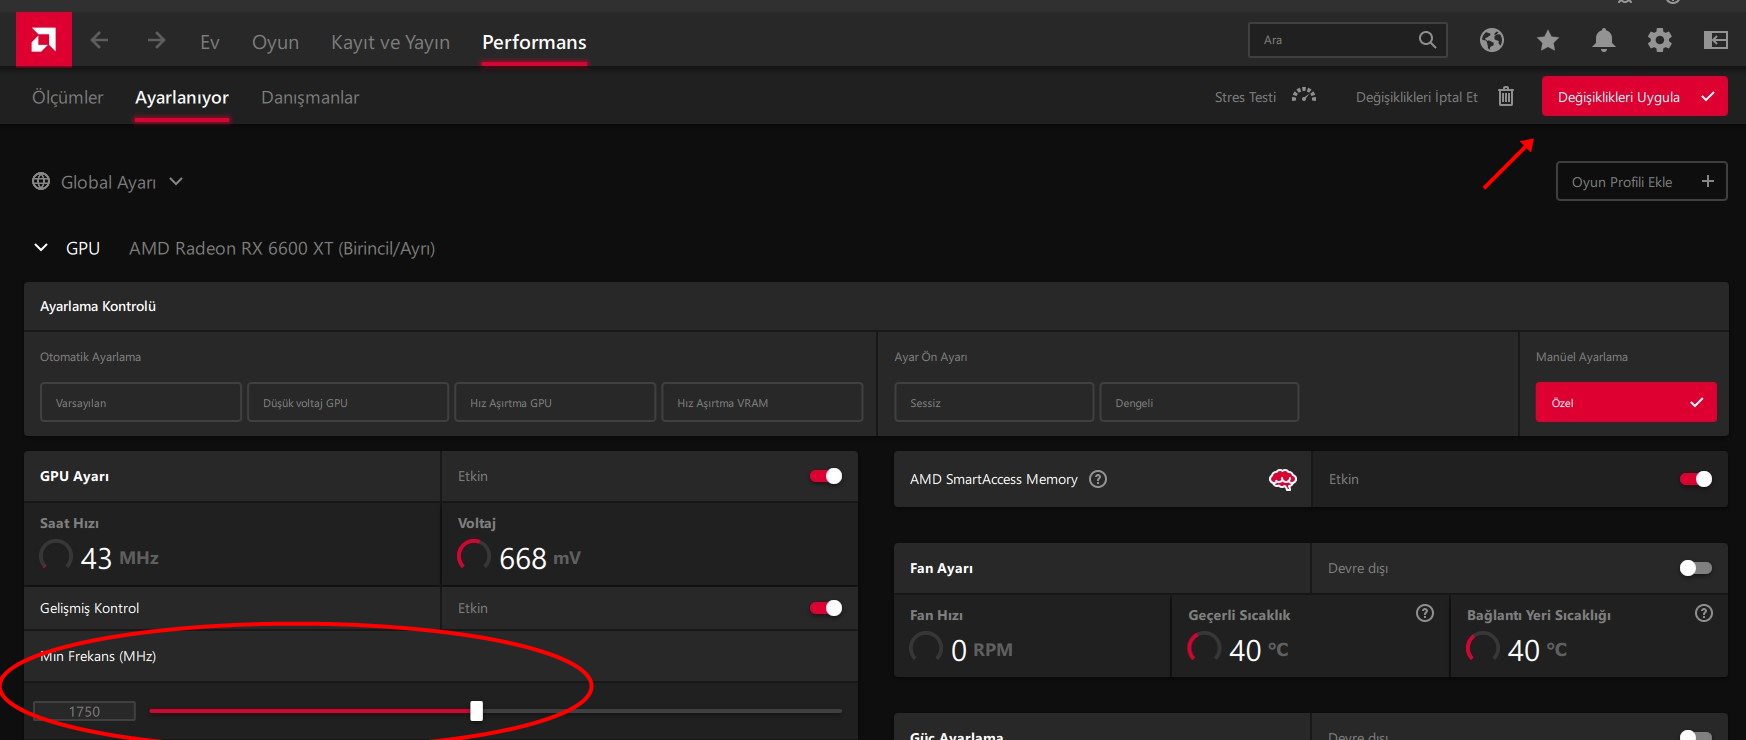Screen dimensions: 1746x740
Task: Switch to Kayıt ve Yayın tab
Action: pyautogui.click(x=390, y=42)
